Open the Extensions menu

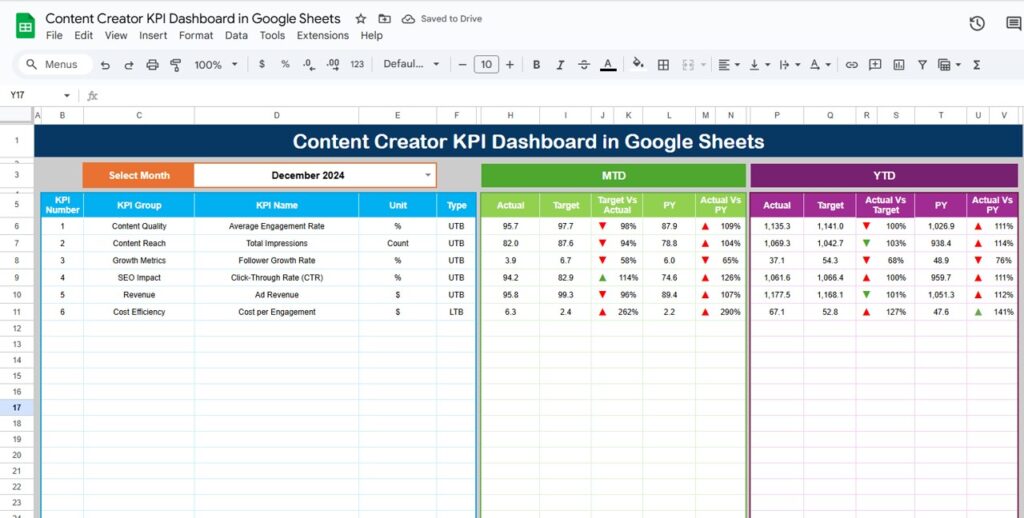[x=323, y=35]
